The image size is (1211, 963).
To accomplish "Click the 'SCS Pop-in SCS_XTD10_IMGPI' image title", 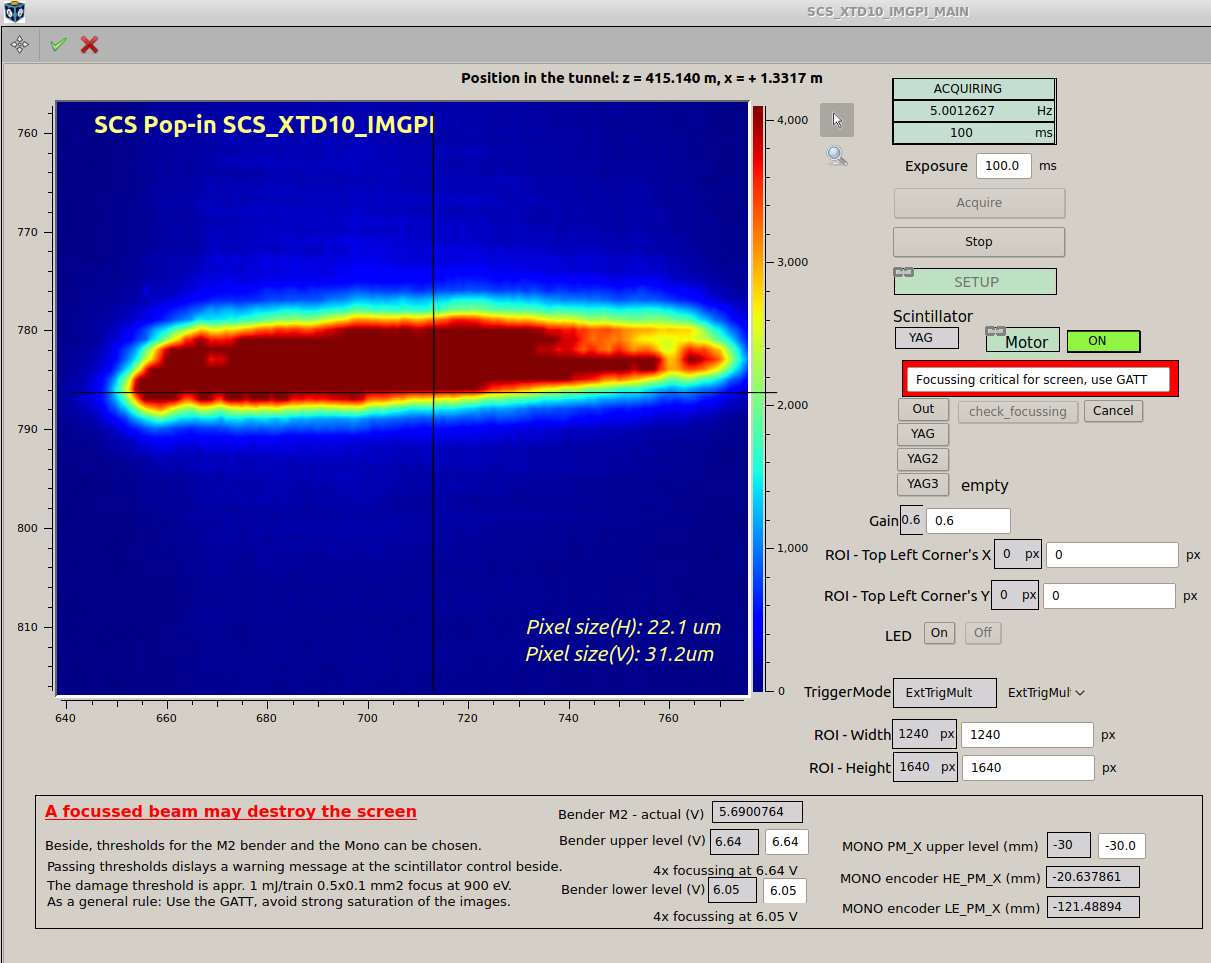I will pyautogui.click(x=264, y=125).
